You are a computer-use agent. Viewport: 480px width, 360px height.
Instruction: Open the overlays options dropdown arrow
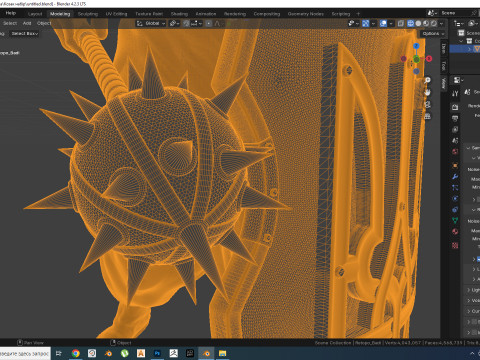[x=391, y=23]
